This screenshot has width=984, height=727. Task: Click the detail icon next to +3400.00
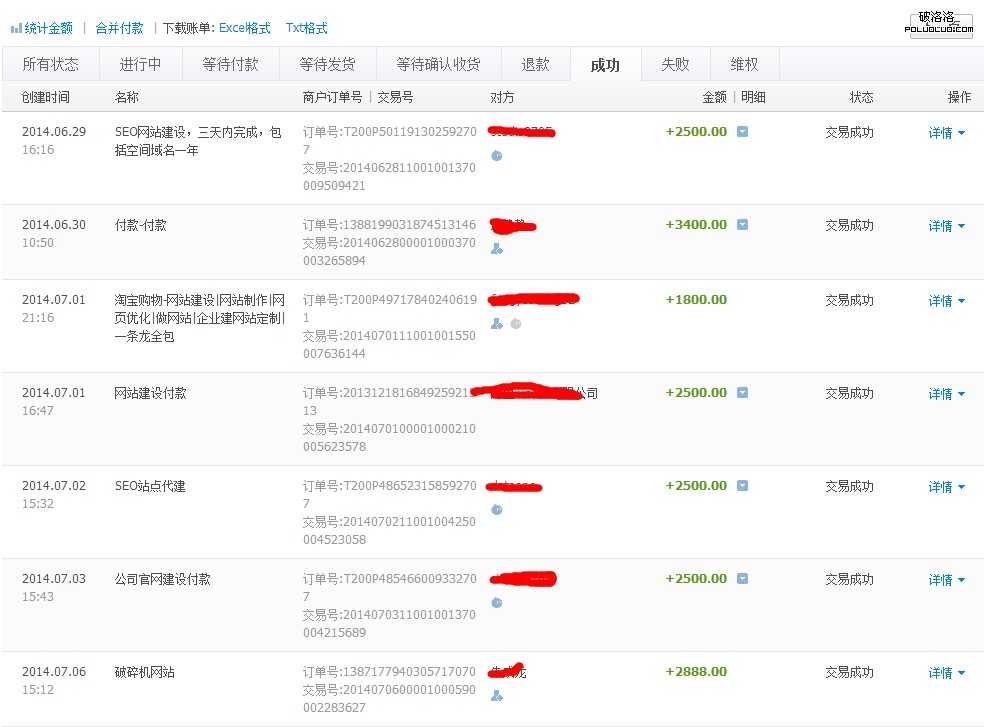(742, 225)
